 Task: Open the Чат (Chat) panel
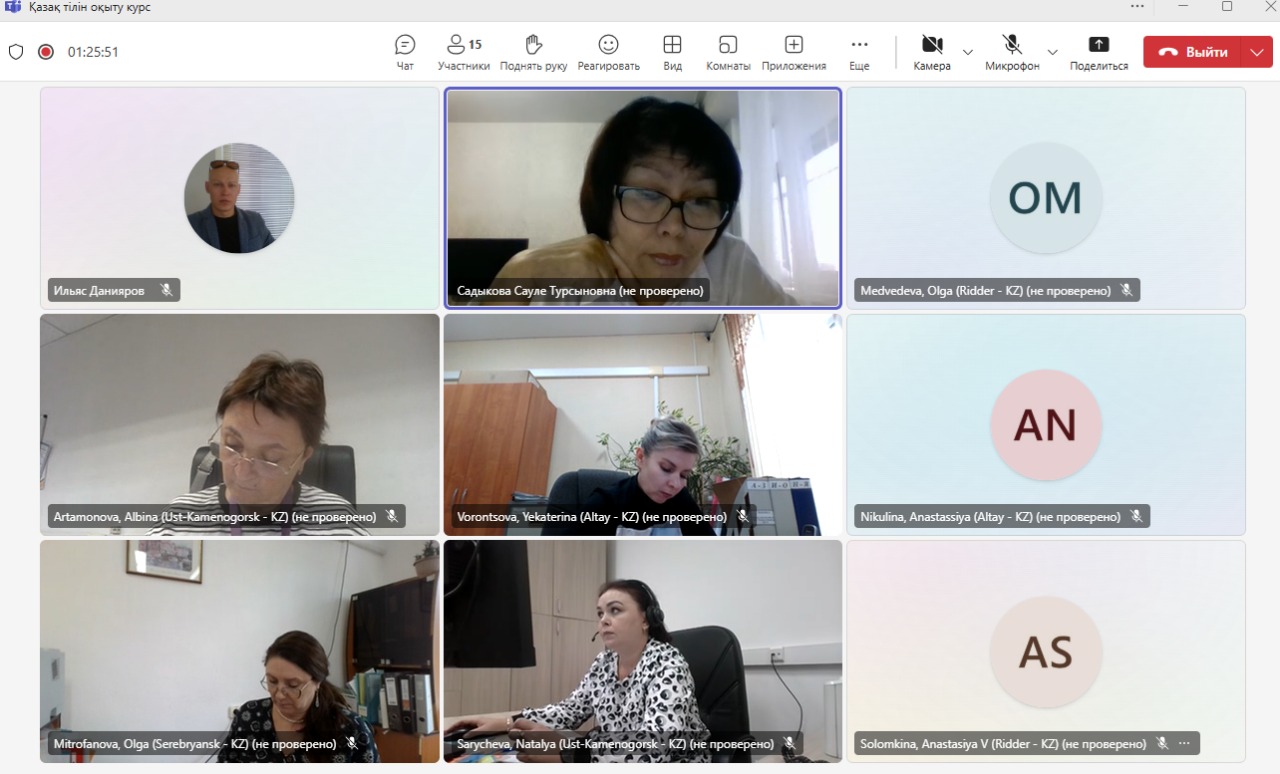click(x=405, y=52)
